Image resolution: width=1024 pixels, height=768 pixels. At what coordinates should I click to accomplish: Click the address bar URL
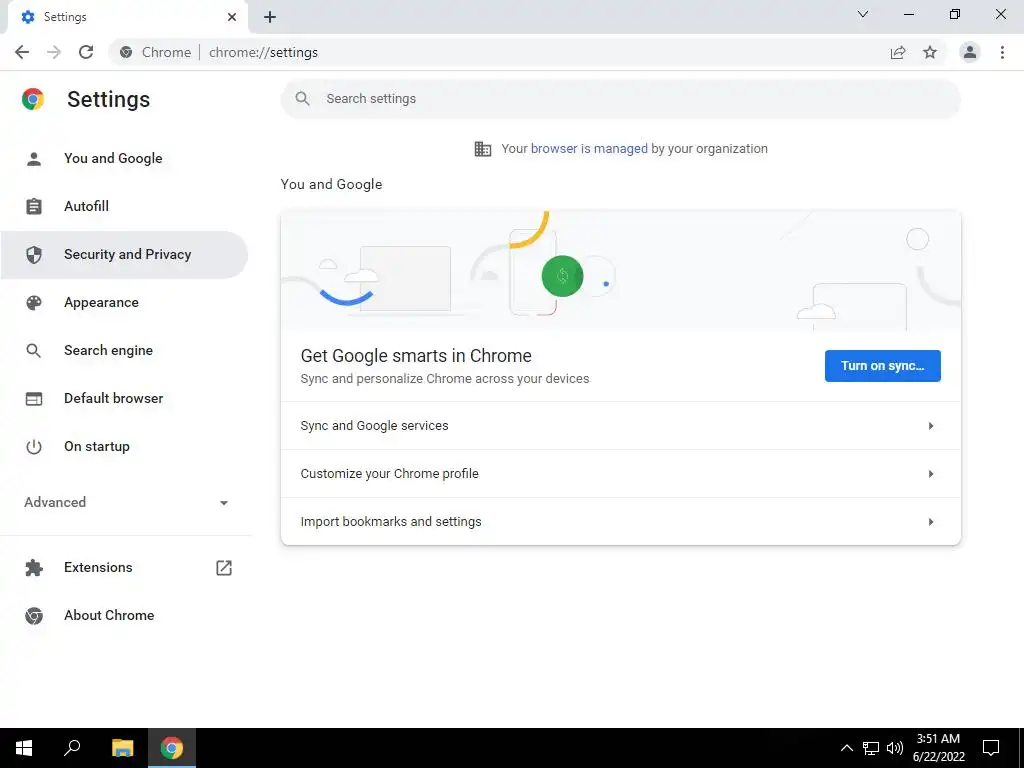click(x=263, y=52)
